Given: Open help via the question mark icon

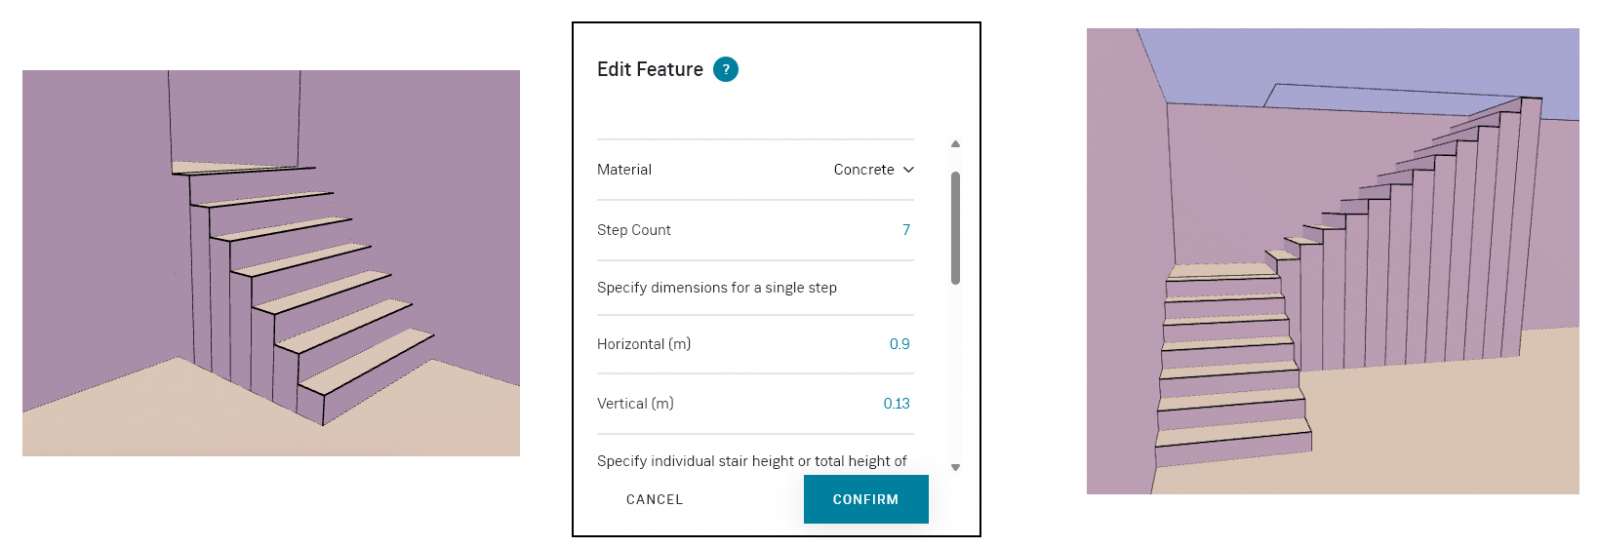Looking at the screenshot, I should click(725, 69).
